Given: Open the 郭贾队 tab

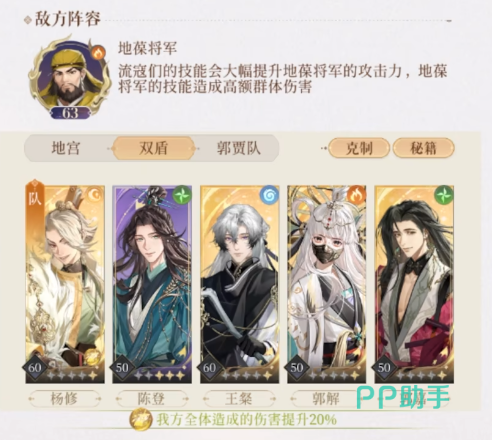Looking at the screenshot, I should tap(238, 148).
